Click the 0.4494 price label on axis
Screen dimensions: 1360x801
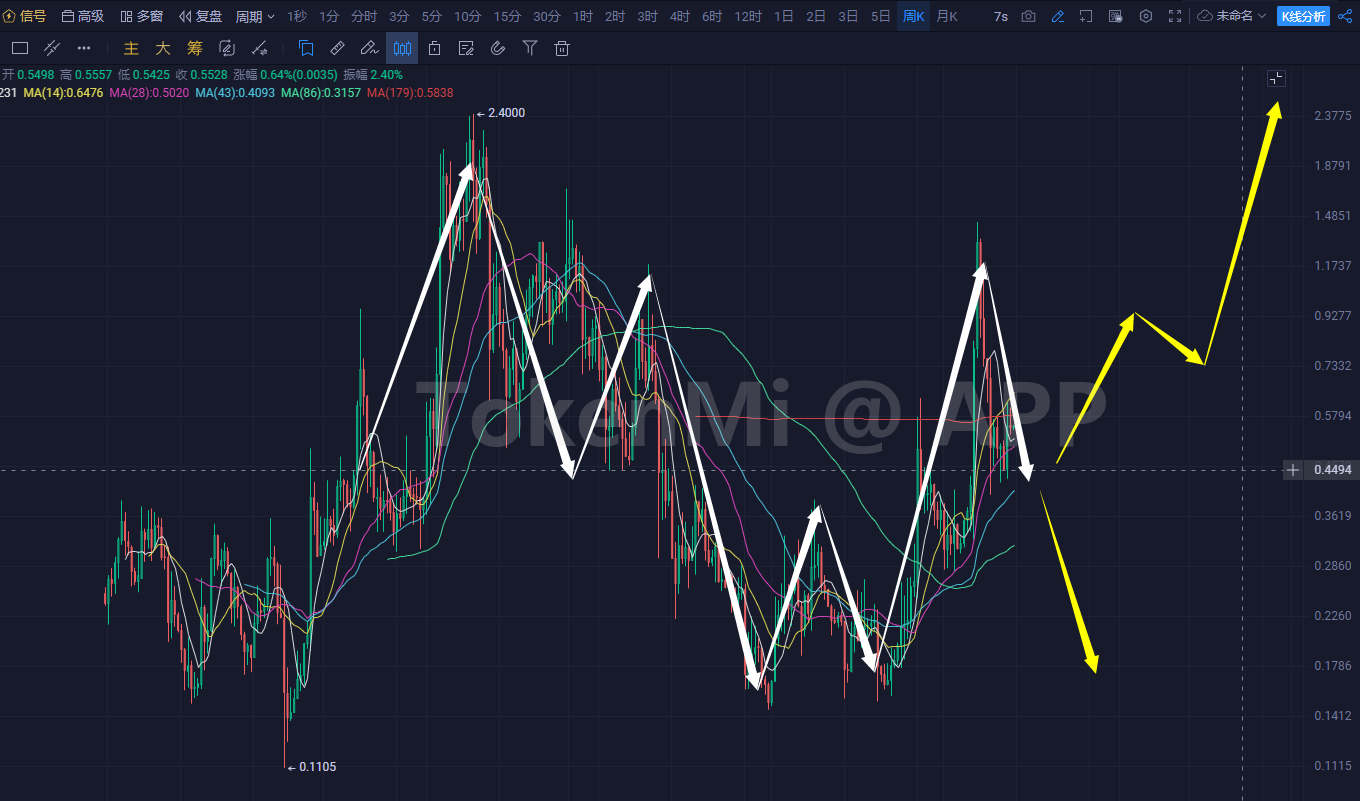[1332, 470]
